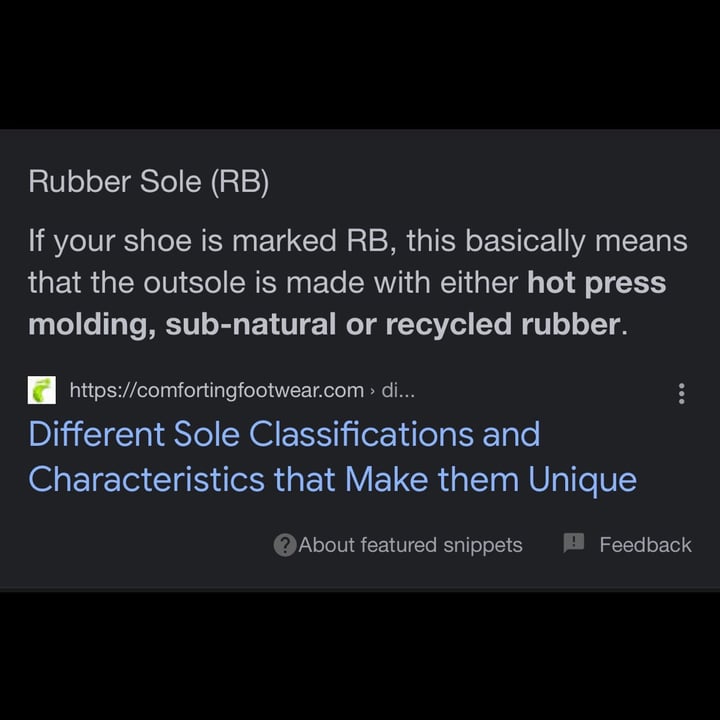Viewport: 720px width, 720px height.
Task: Click 'Characteristics that Make them Unique' link line
Action: [x=332, y=479]
